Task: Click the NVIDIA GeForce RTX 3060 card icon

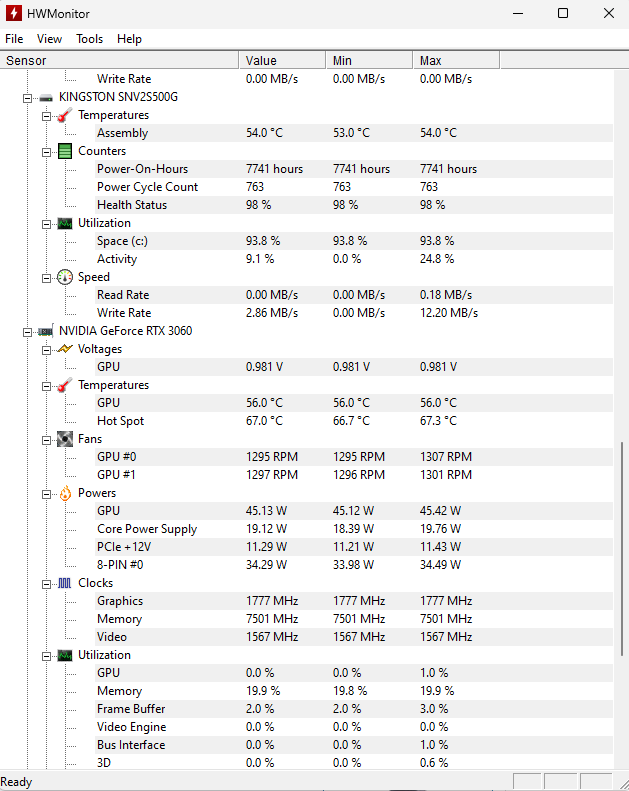Action: coord(46,331)
